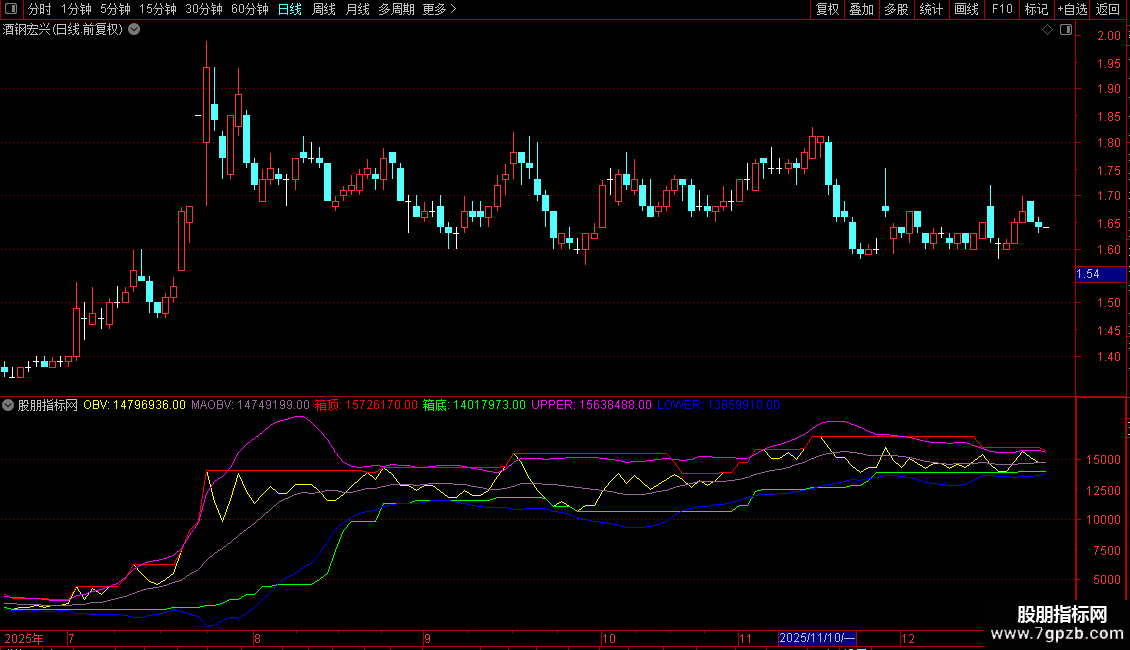Open the 统计 statistics tool
Viewport: 1130px width, 650px height.
931,9
